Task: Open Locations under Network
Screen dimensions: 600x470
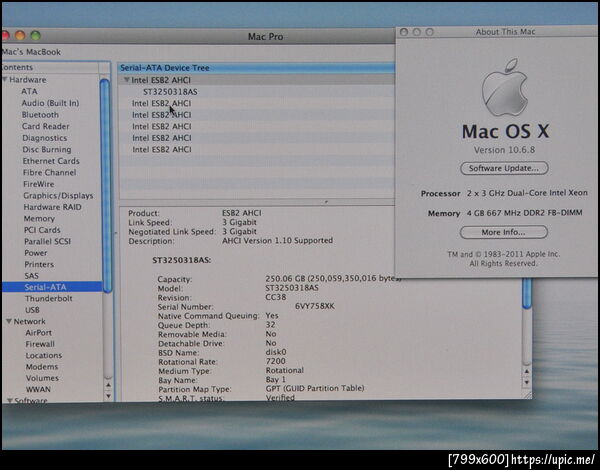Action: coord(44,355)
